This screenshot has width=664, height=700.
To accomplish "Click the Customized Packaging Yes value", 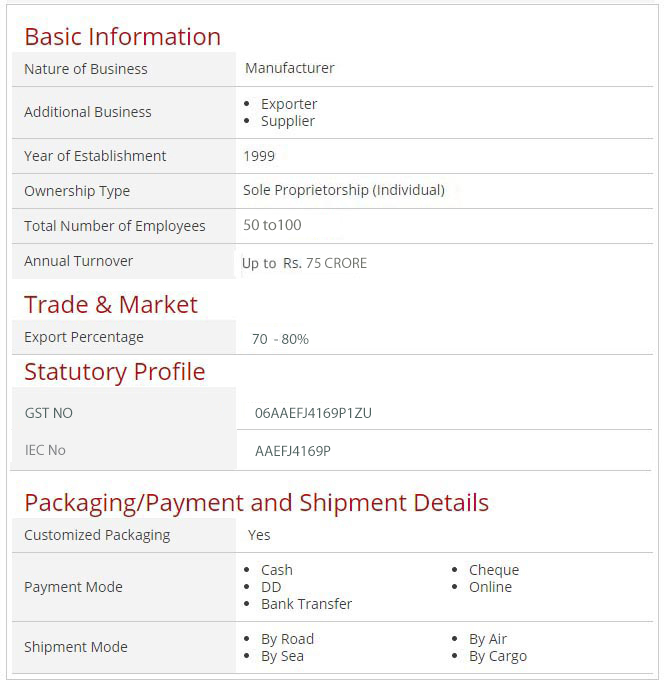I will click(259, 535).
